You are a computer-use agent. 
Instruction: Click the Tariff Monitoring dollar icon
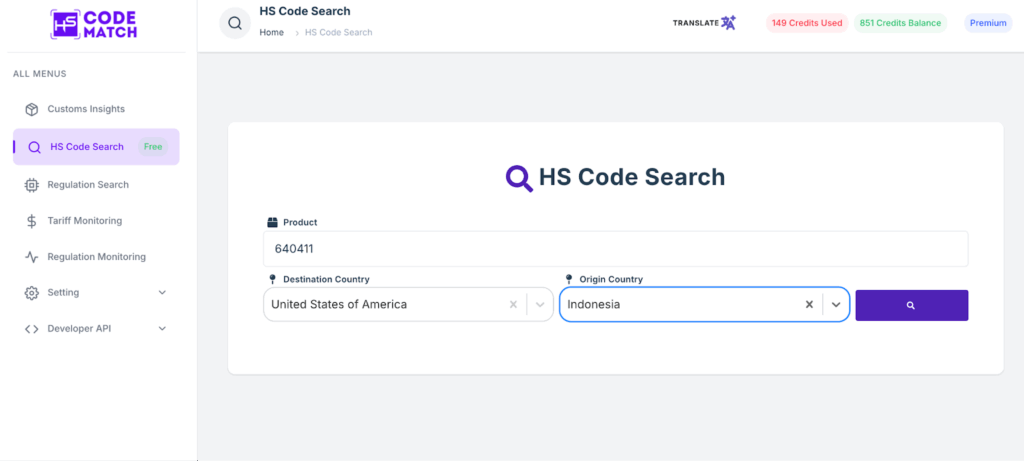tap(32, 221)
